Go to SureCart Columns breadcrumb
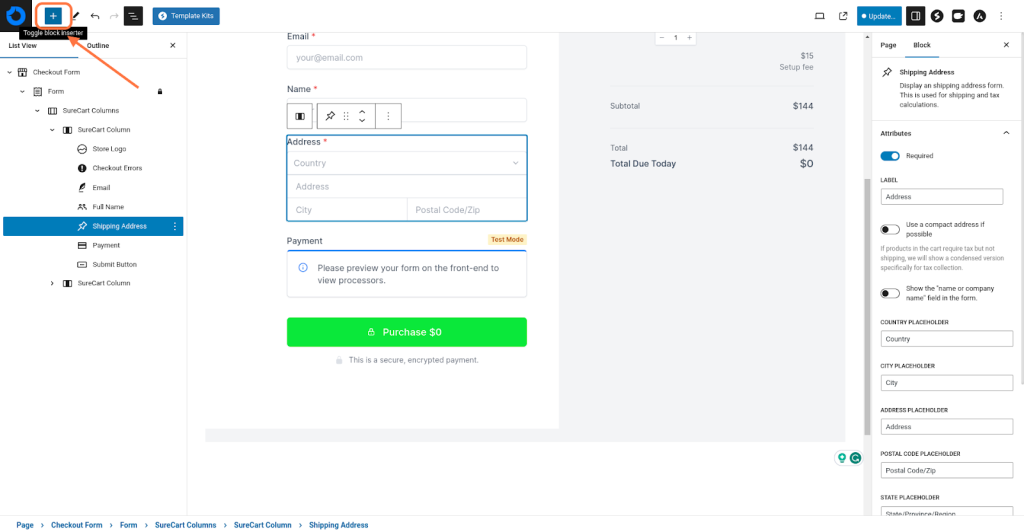Viewport: 1024px width, 532px height. coord(185,525)
